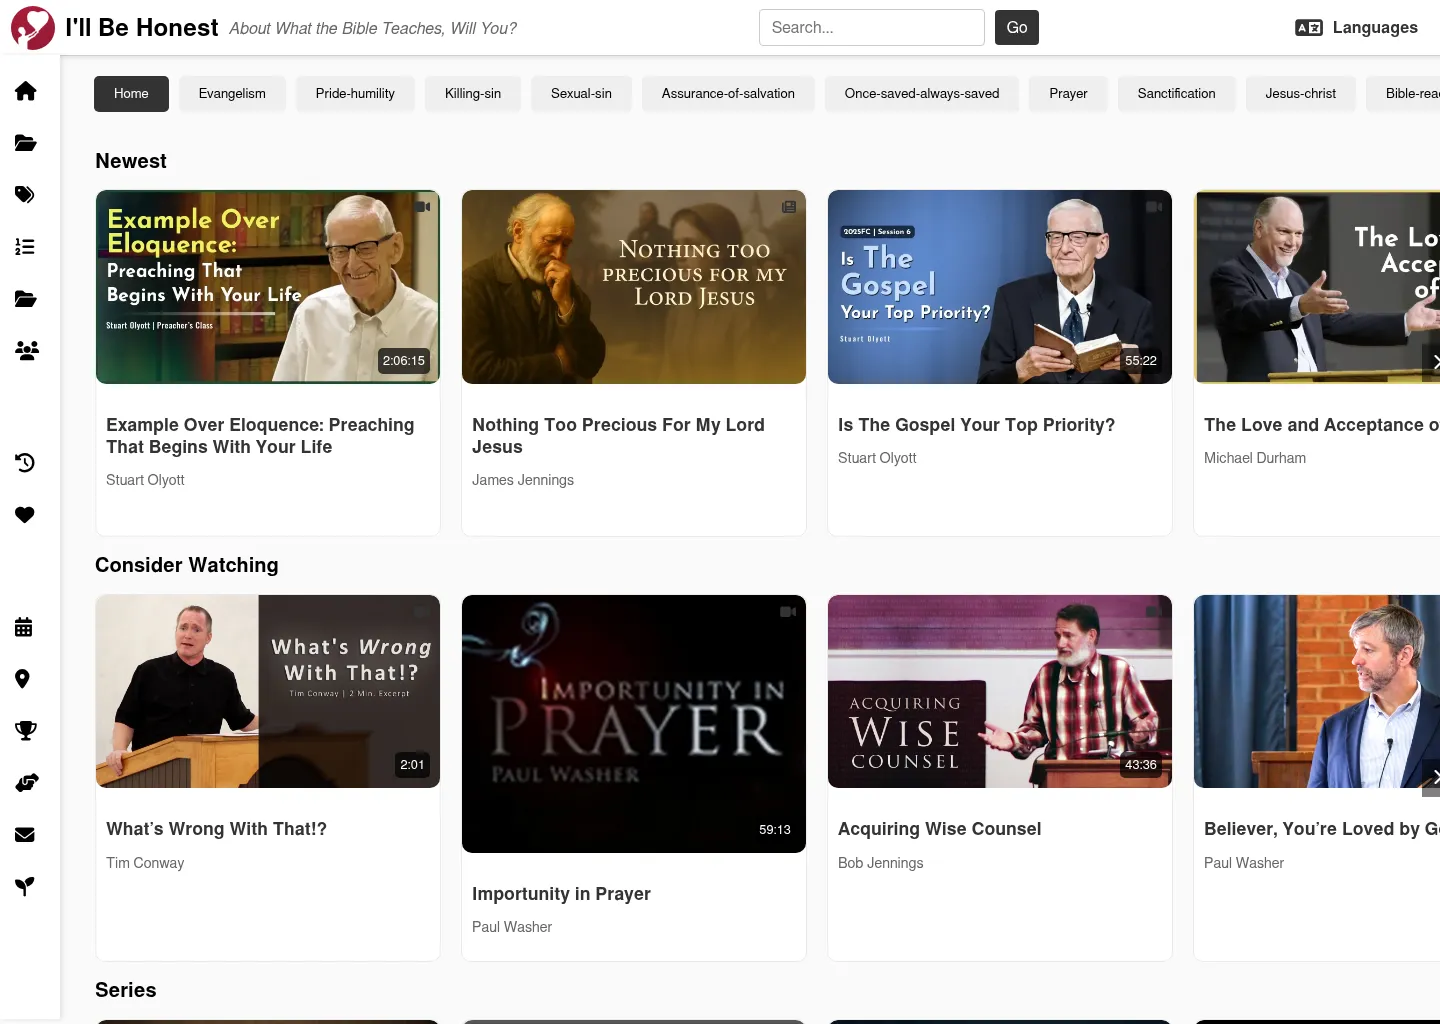Click next arrow on Consider Watching carousel
The width and height of the screenshot is (1440, 1024).
tap(1432, 776)
